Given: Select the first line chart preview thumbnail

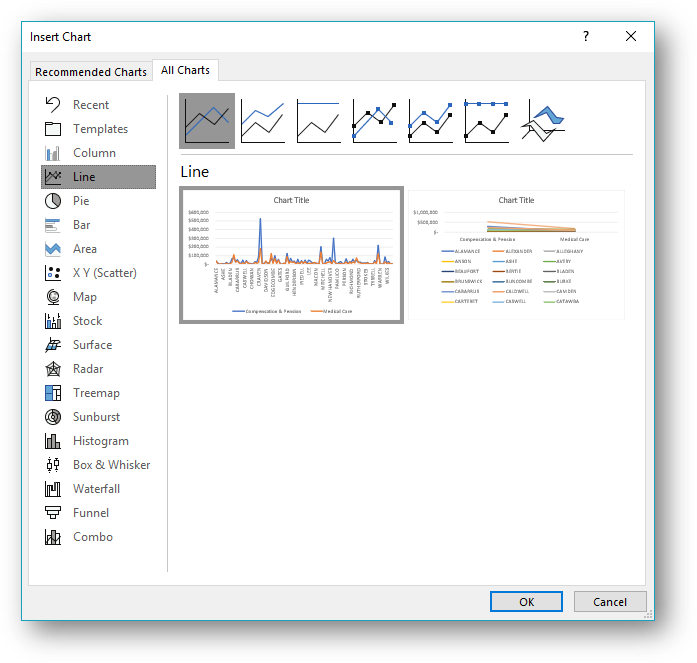Looking at the screenshot, I should click(292, 255).
